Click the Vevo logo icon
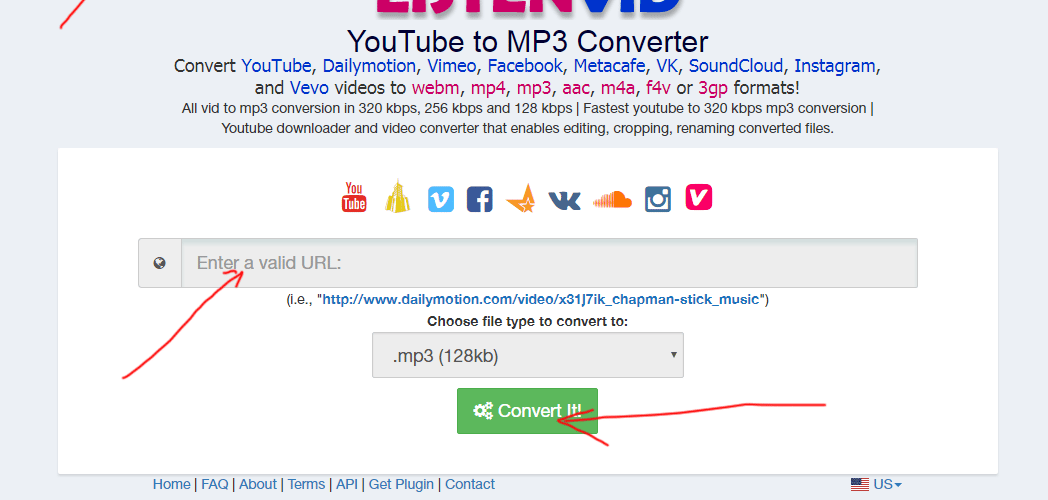The width and height of the screenshot is (1048, 500). pos(698,197)
